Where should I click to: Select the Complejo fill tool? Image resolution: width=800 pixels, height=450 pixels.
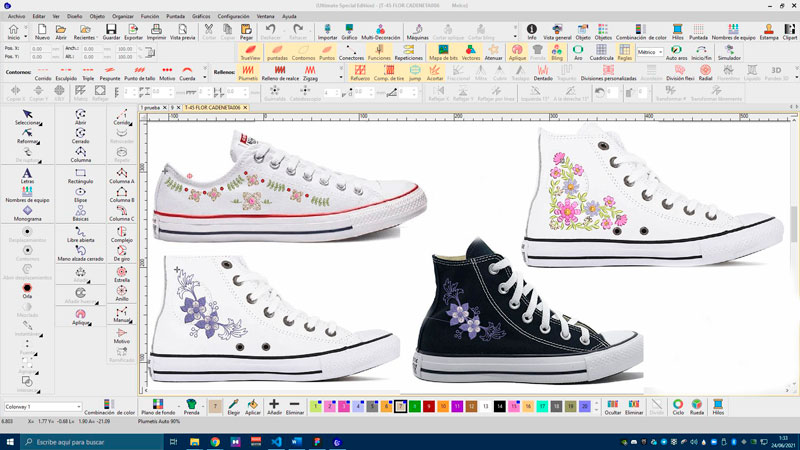[x=121, y=234]
